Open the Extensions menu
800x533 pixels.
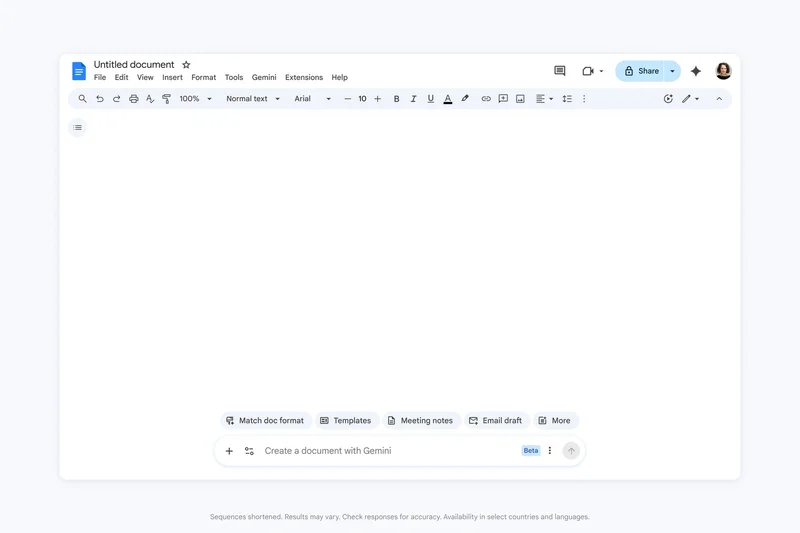(x=304, y=78)
